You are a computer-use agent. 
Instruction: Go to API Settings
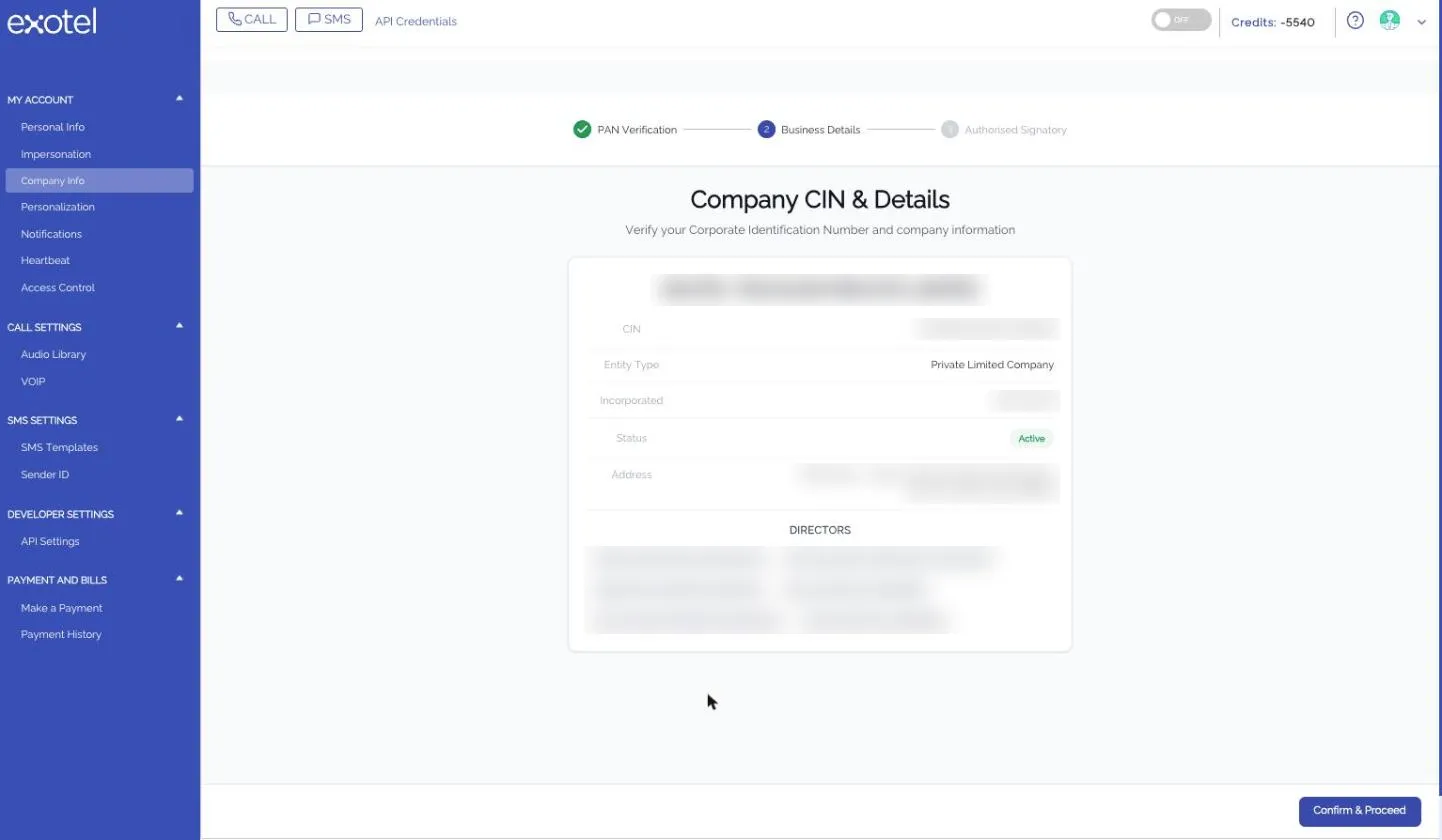tap(50, 541)
